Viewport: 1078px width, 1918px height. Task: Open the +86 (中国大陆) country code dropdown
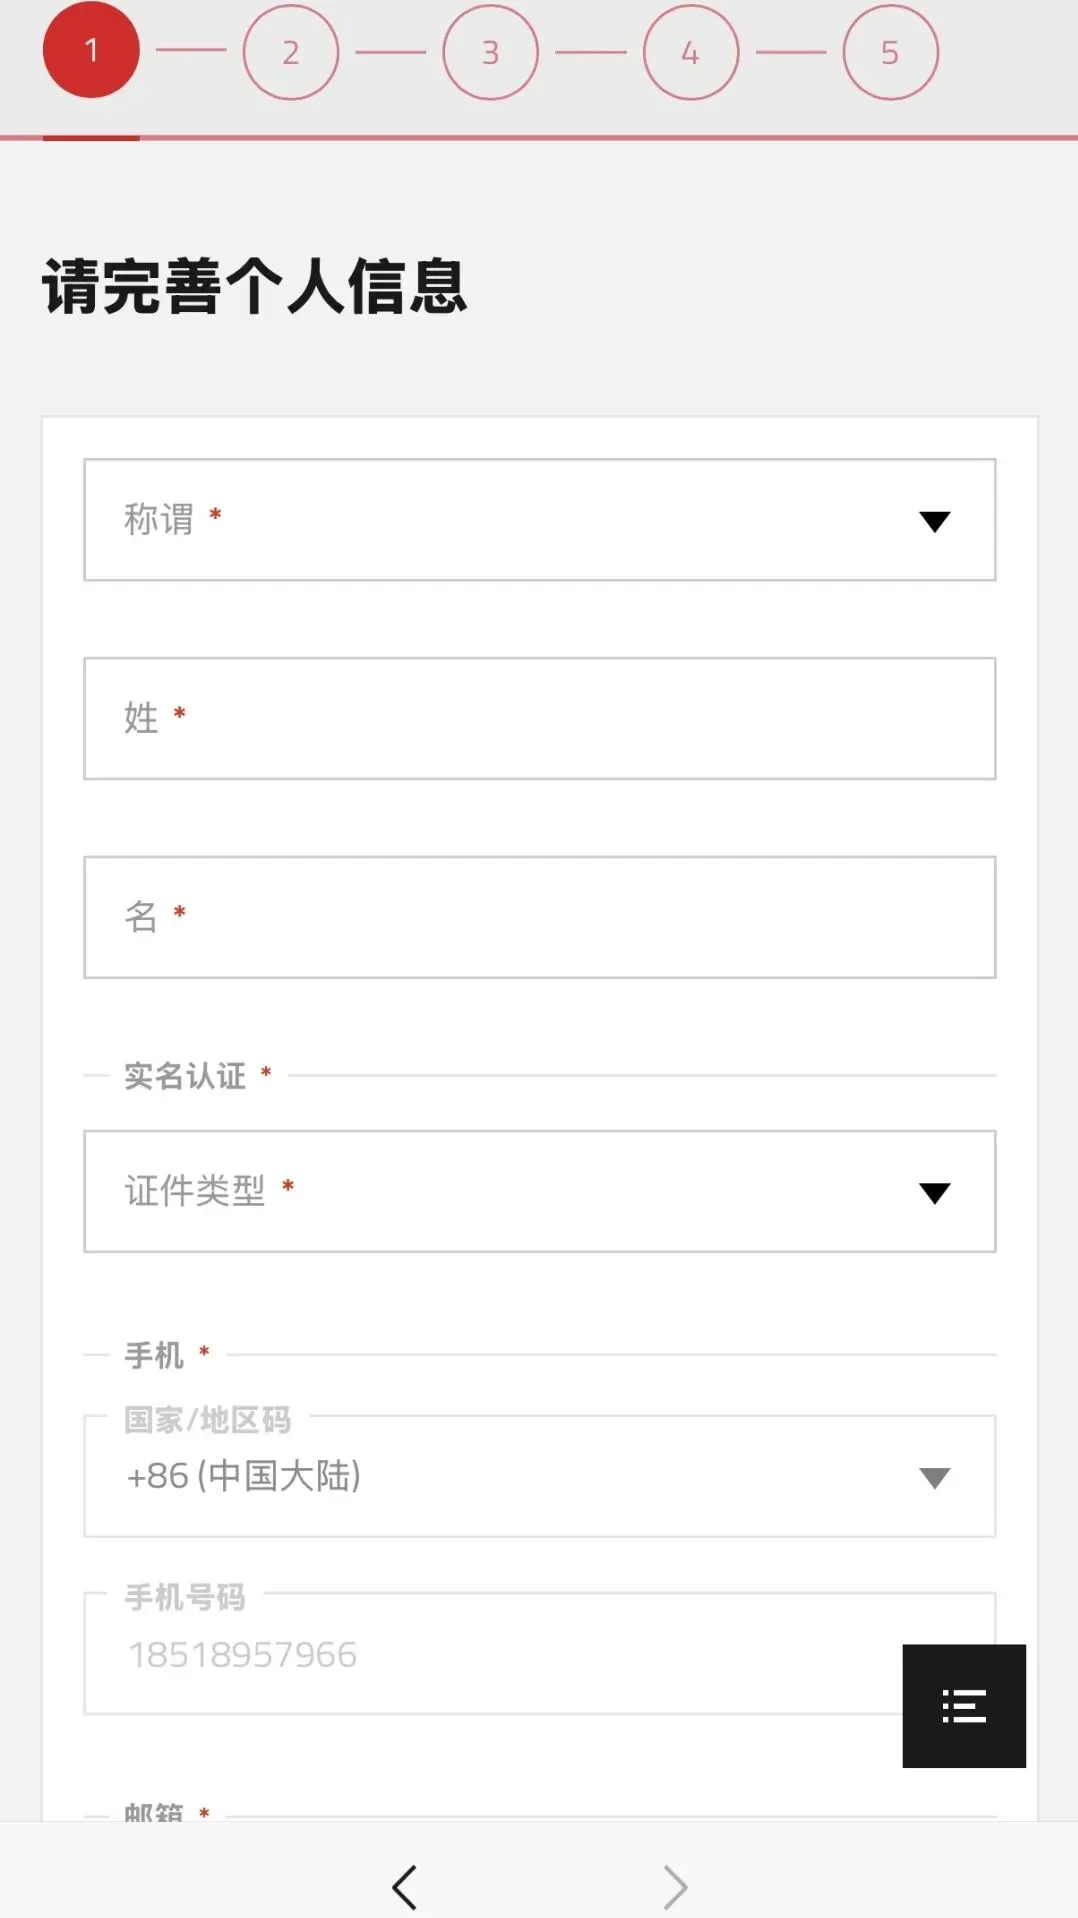tap(540, 1476)
